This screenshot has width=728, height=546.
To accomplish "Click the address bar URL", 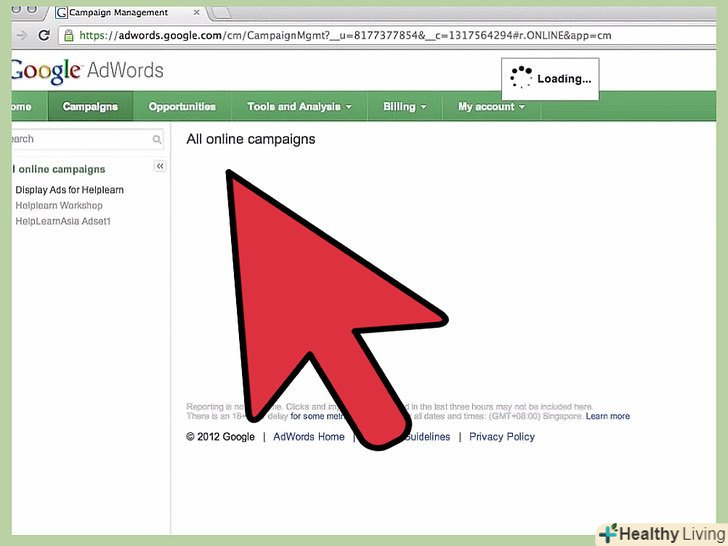I will pos(345,35).
